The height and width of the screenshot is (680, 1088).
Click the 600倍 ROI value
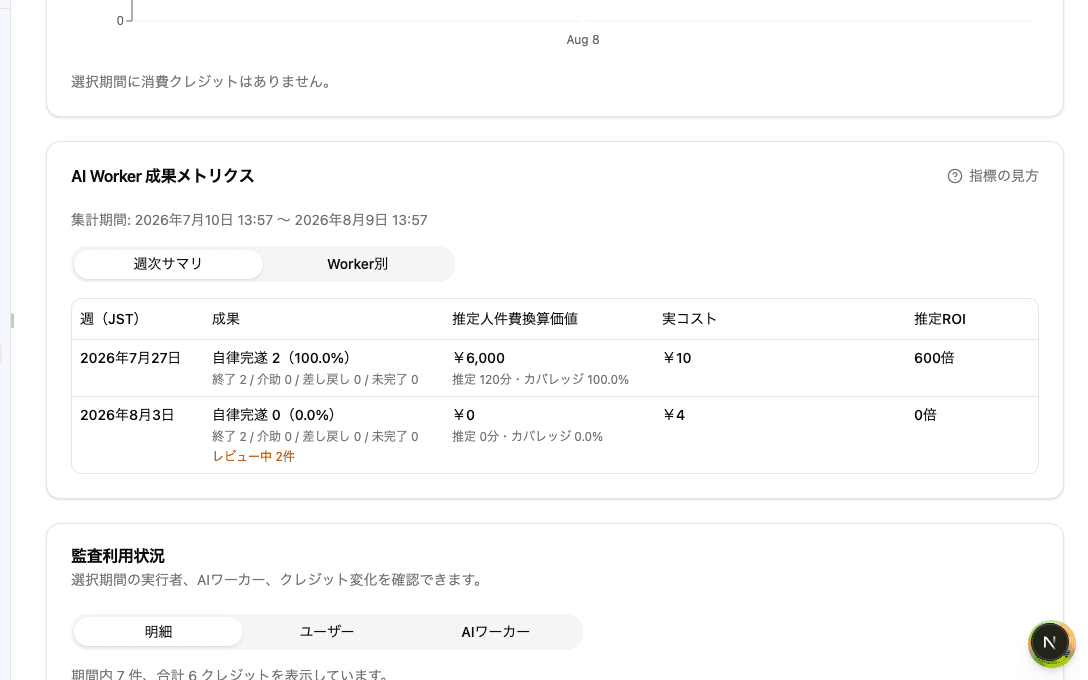tap(934, 358)
